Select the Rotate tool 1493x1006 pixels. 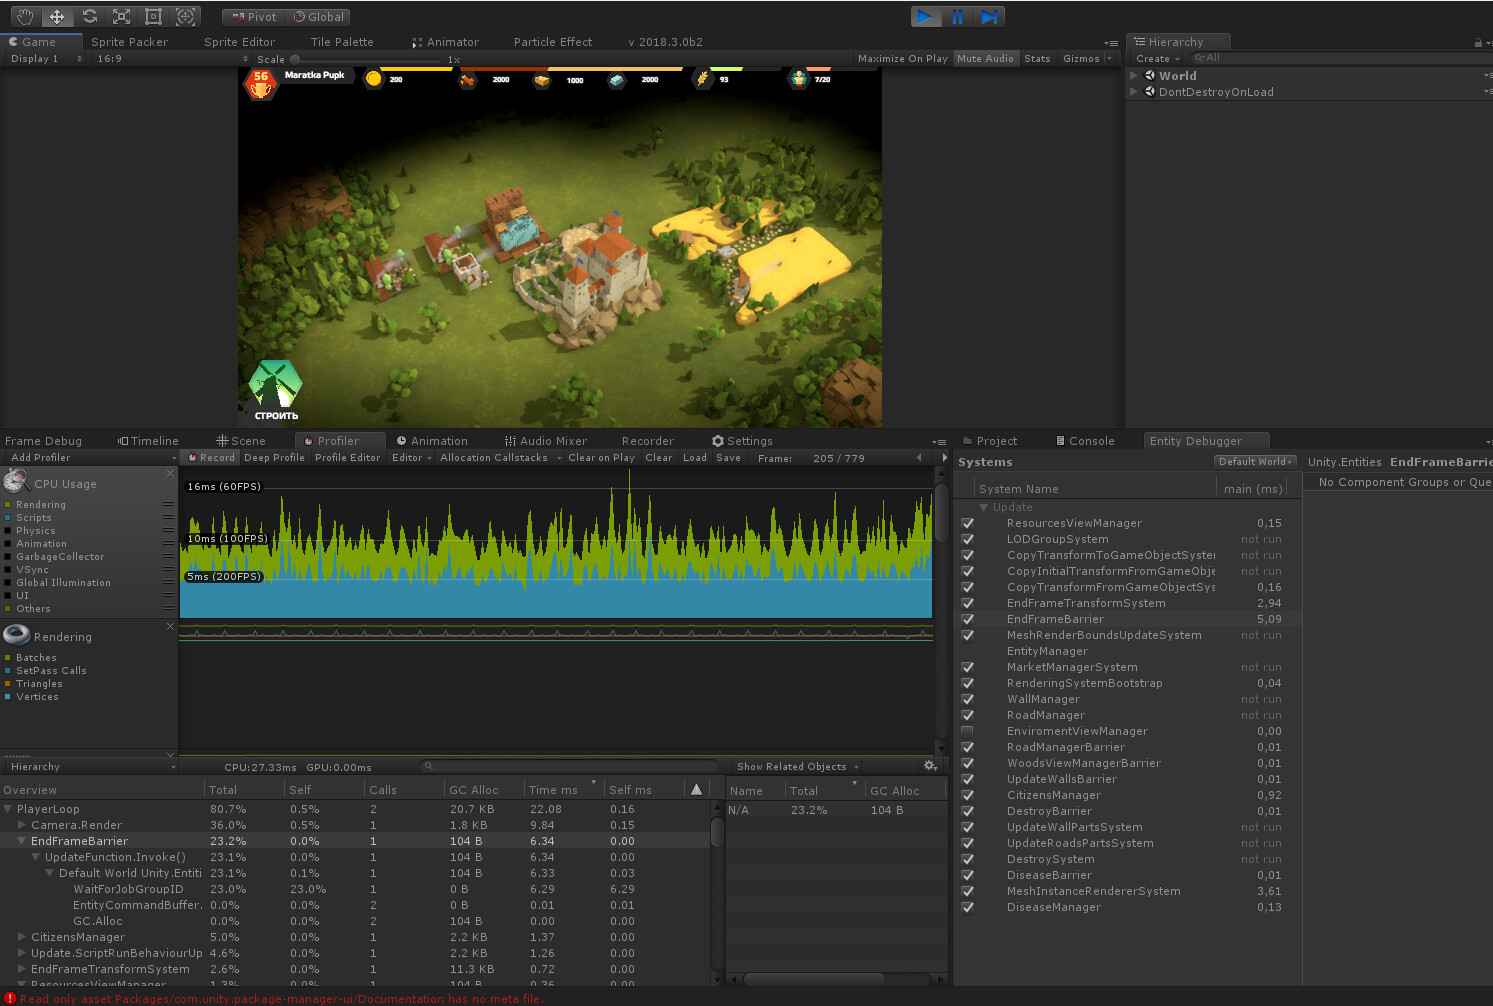(89, 16)
